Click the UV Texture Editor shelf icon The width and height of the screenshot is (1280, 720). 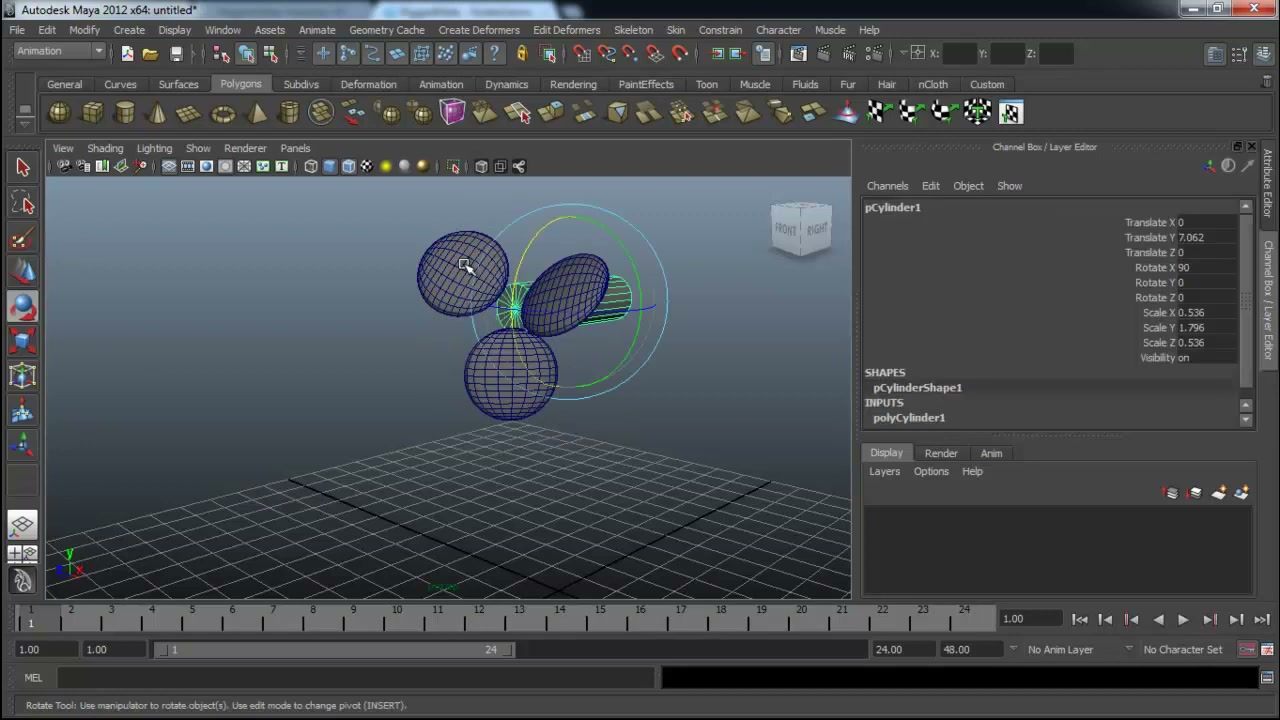coord(1011,113)
